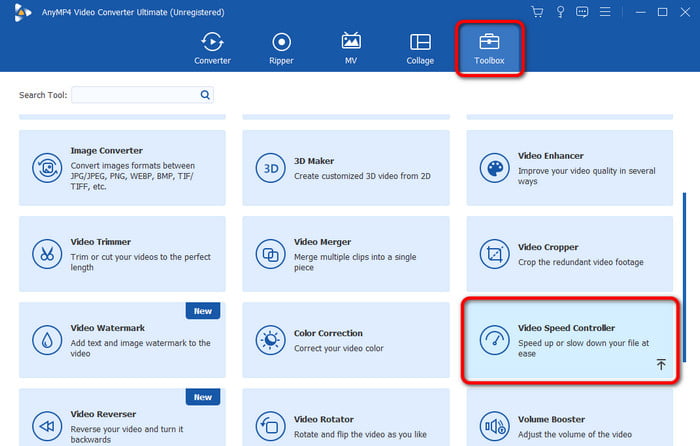This screenshot has width=700, height=446.
Task: Open the Volume Booster title
Action: [551, 419]
